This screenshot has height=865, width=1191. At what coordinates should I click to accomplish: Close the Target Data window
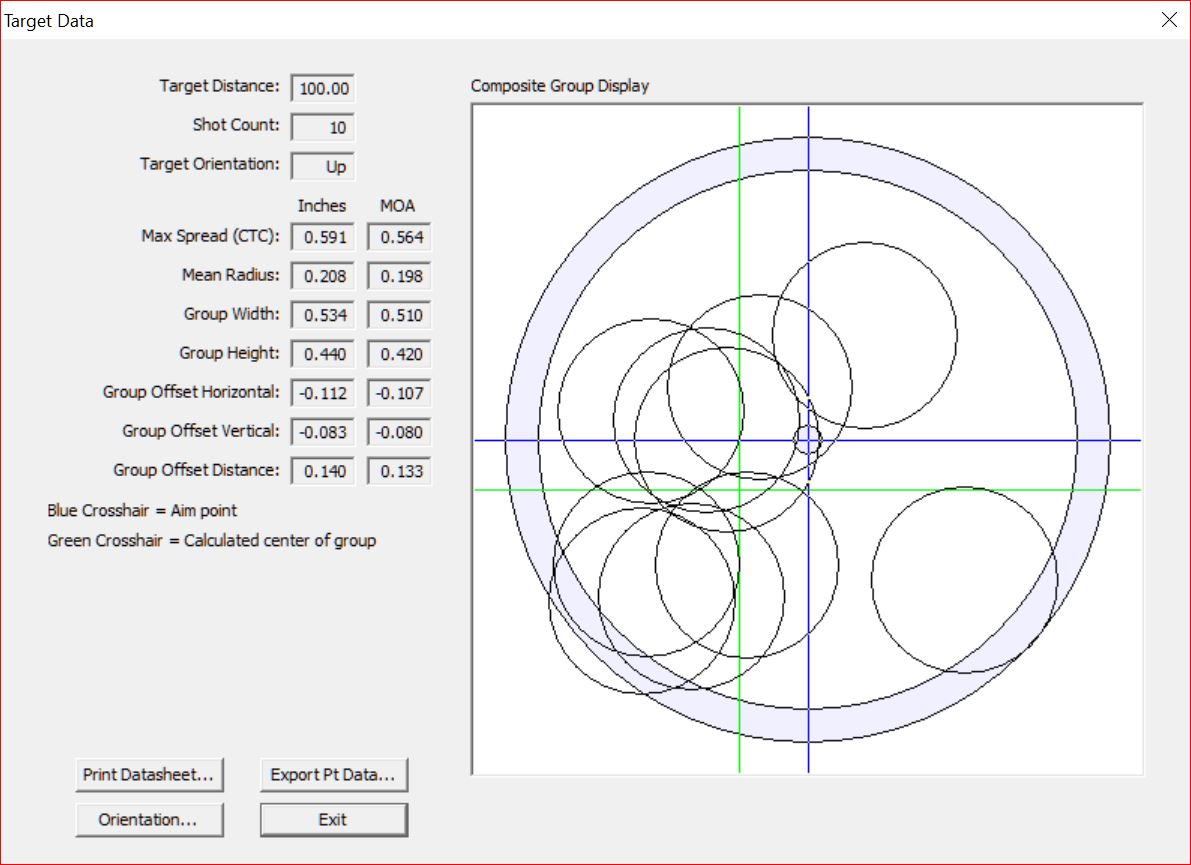(x=1168, y=20)
